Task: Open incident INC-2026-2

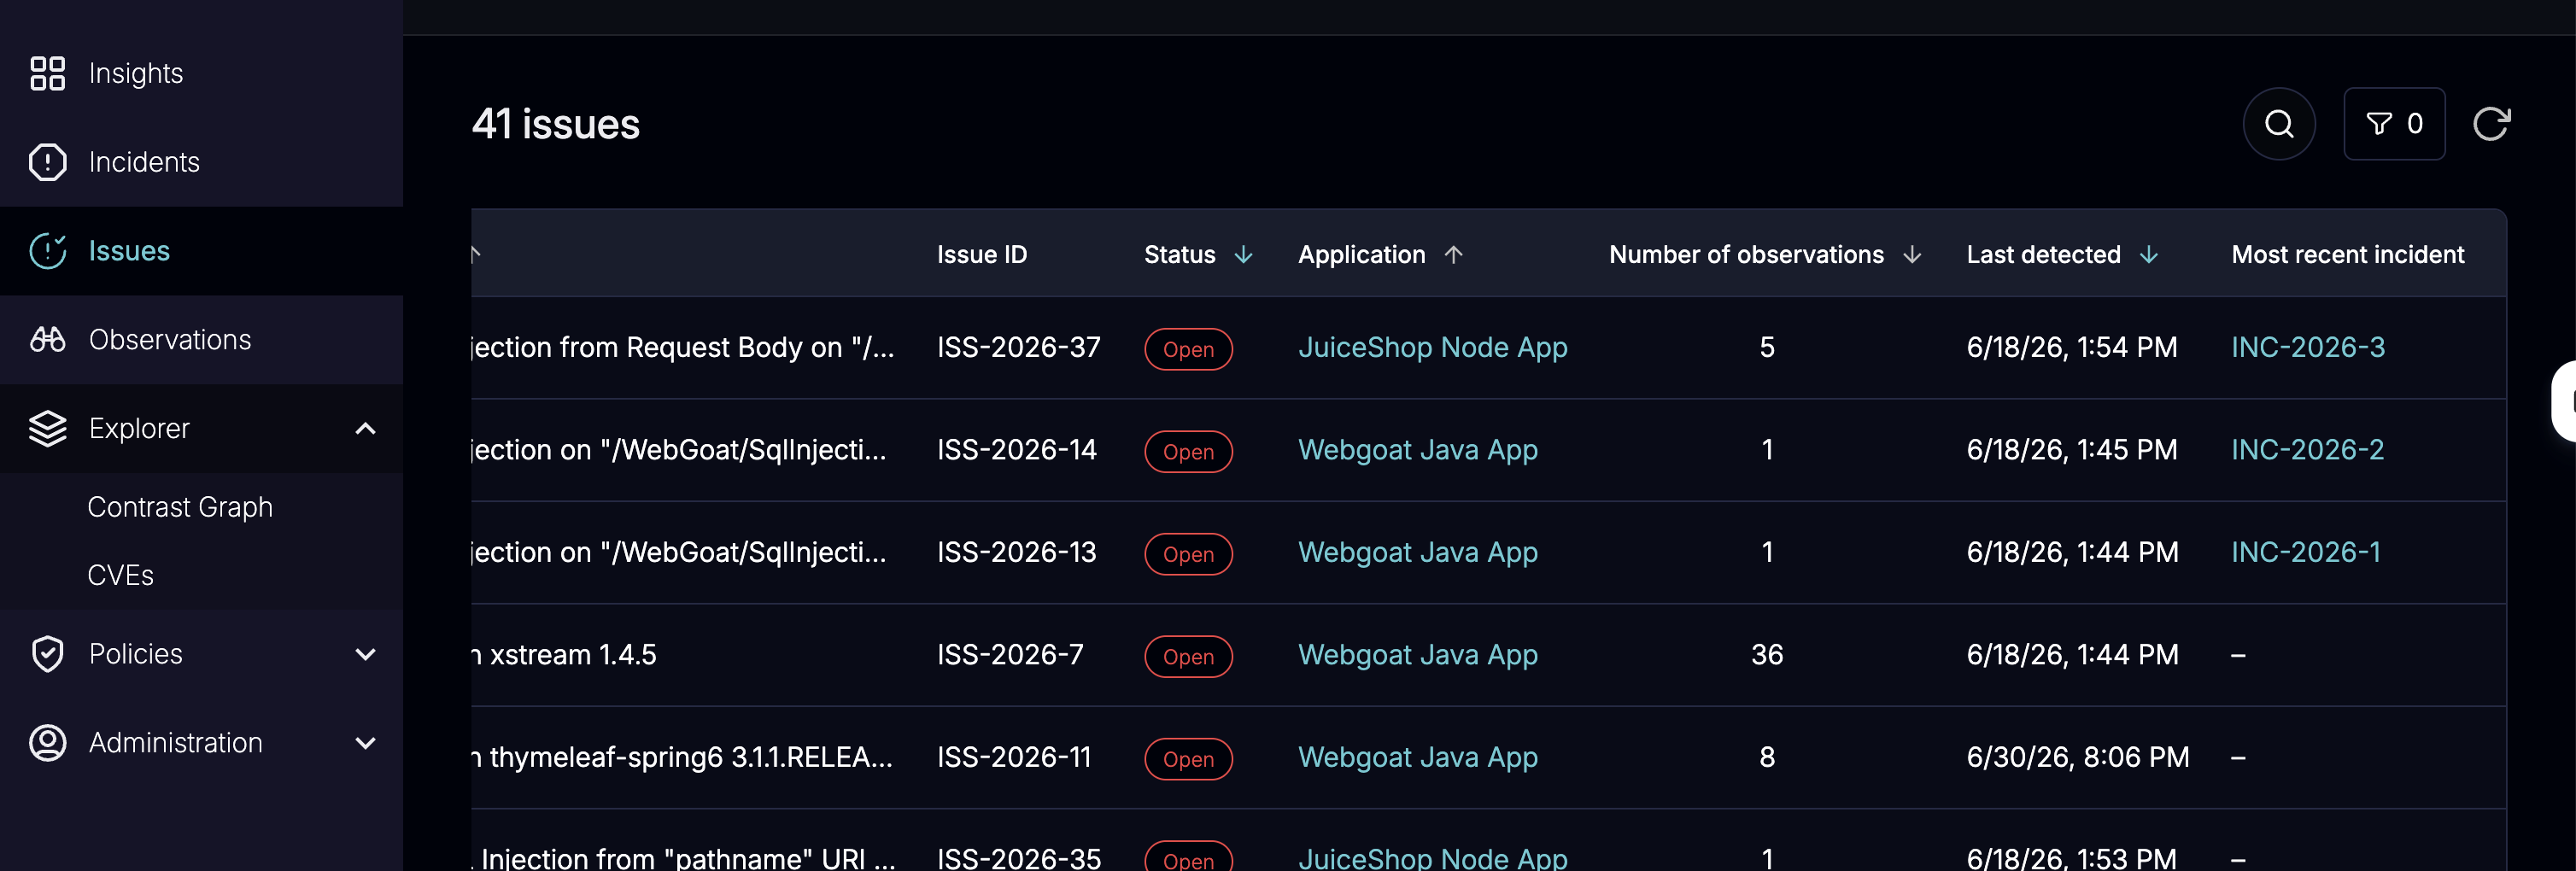Action: tap(2307, 450)
